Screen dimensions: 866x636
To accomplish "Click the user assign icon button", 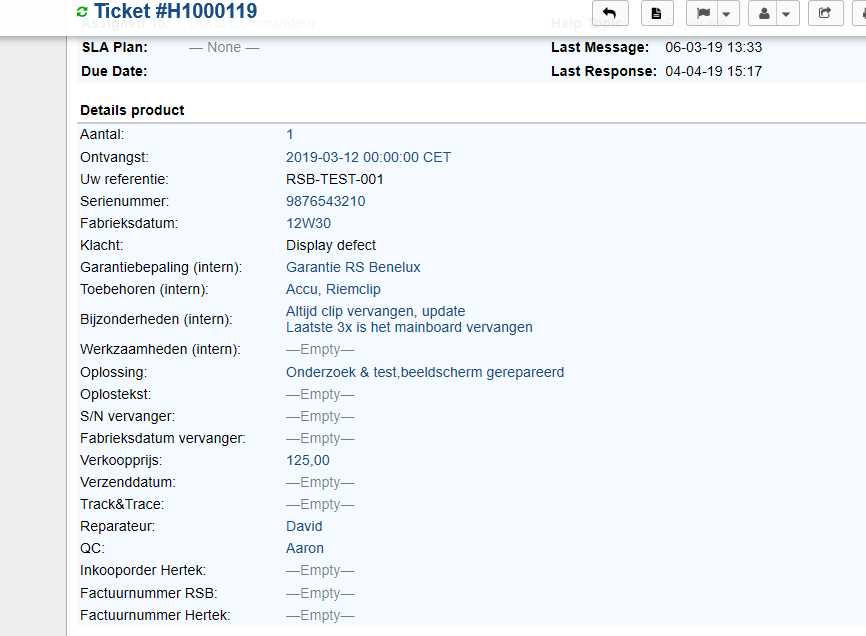I will pyautogui.click(x=764, y=13).
